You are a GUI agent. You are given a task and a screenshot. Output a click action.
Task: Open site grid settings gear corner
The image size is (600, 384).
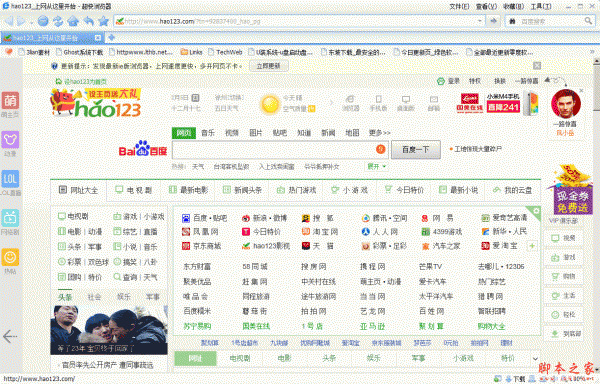(x=536, y=211)
